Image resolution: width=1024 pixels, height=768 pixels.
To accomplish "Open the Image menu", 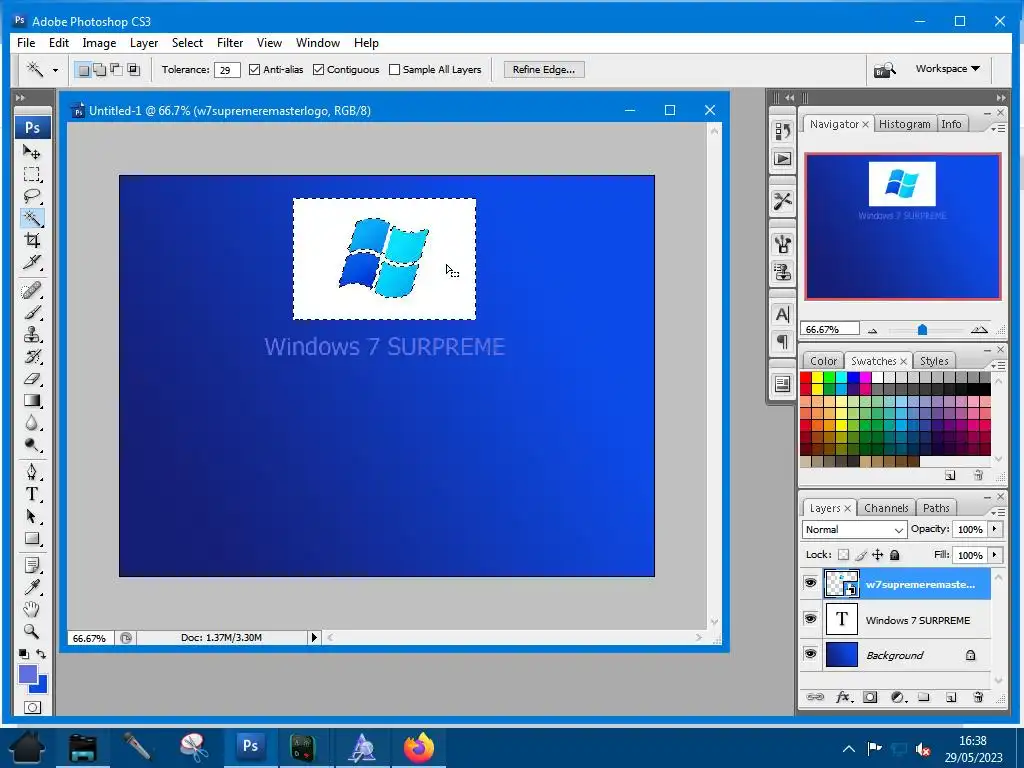I will (99, 42).
